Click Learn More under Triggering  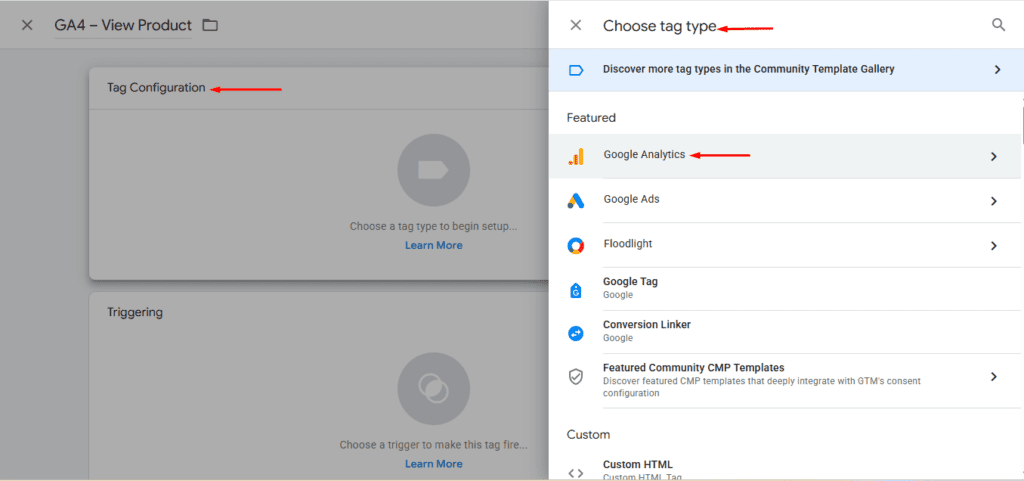[434, 464]
